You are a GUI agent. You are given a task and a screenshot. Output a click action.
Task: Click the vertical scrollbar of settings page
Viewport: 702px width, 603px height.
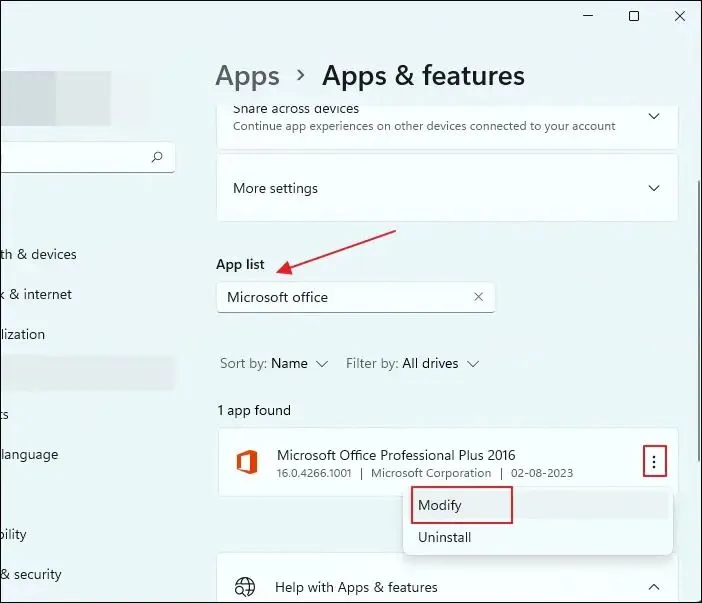(x=698, y=320)
